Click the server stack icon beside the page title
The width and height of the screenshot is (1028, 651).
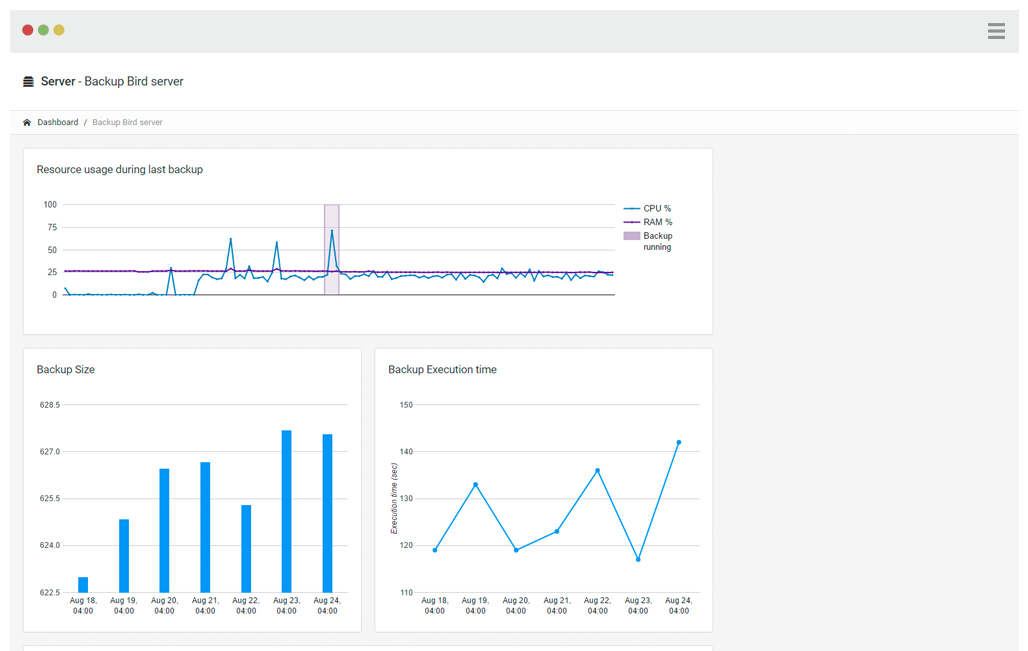tap(28, 82)
